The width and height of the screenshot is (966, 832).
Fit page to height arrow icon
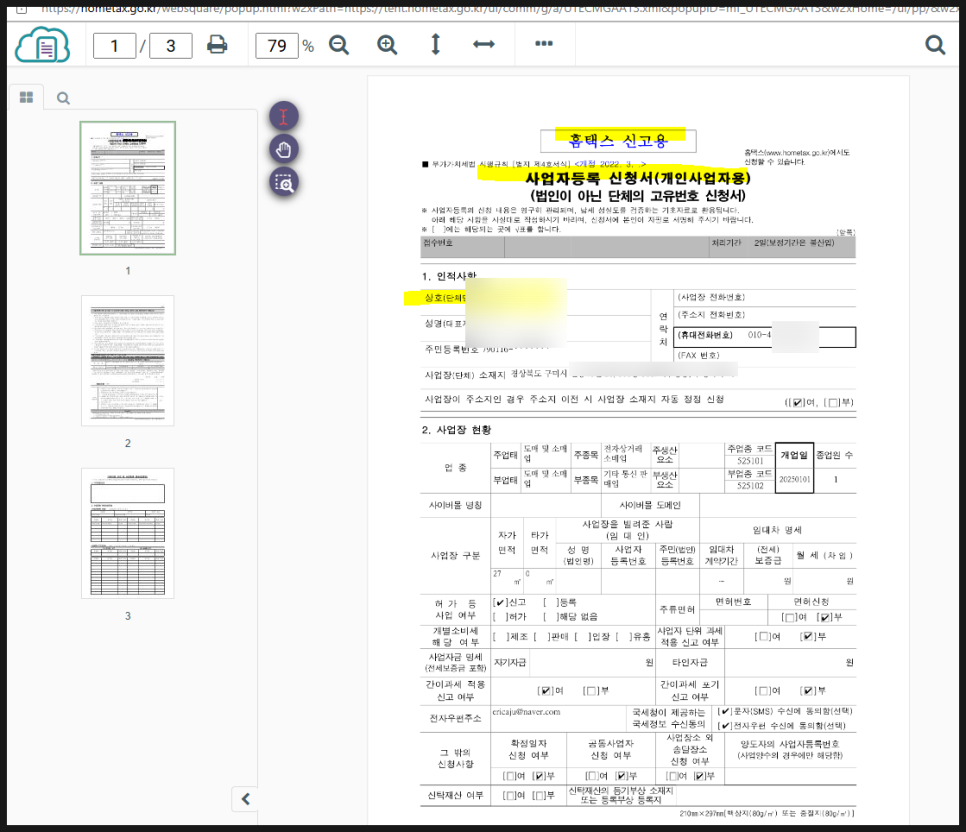point(435,45)
